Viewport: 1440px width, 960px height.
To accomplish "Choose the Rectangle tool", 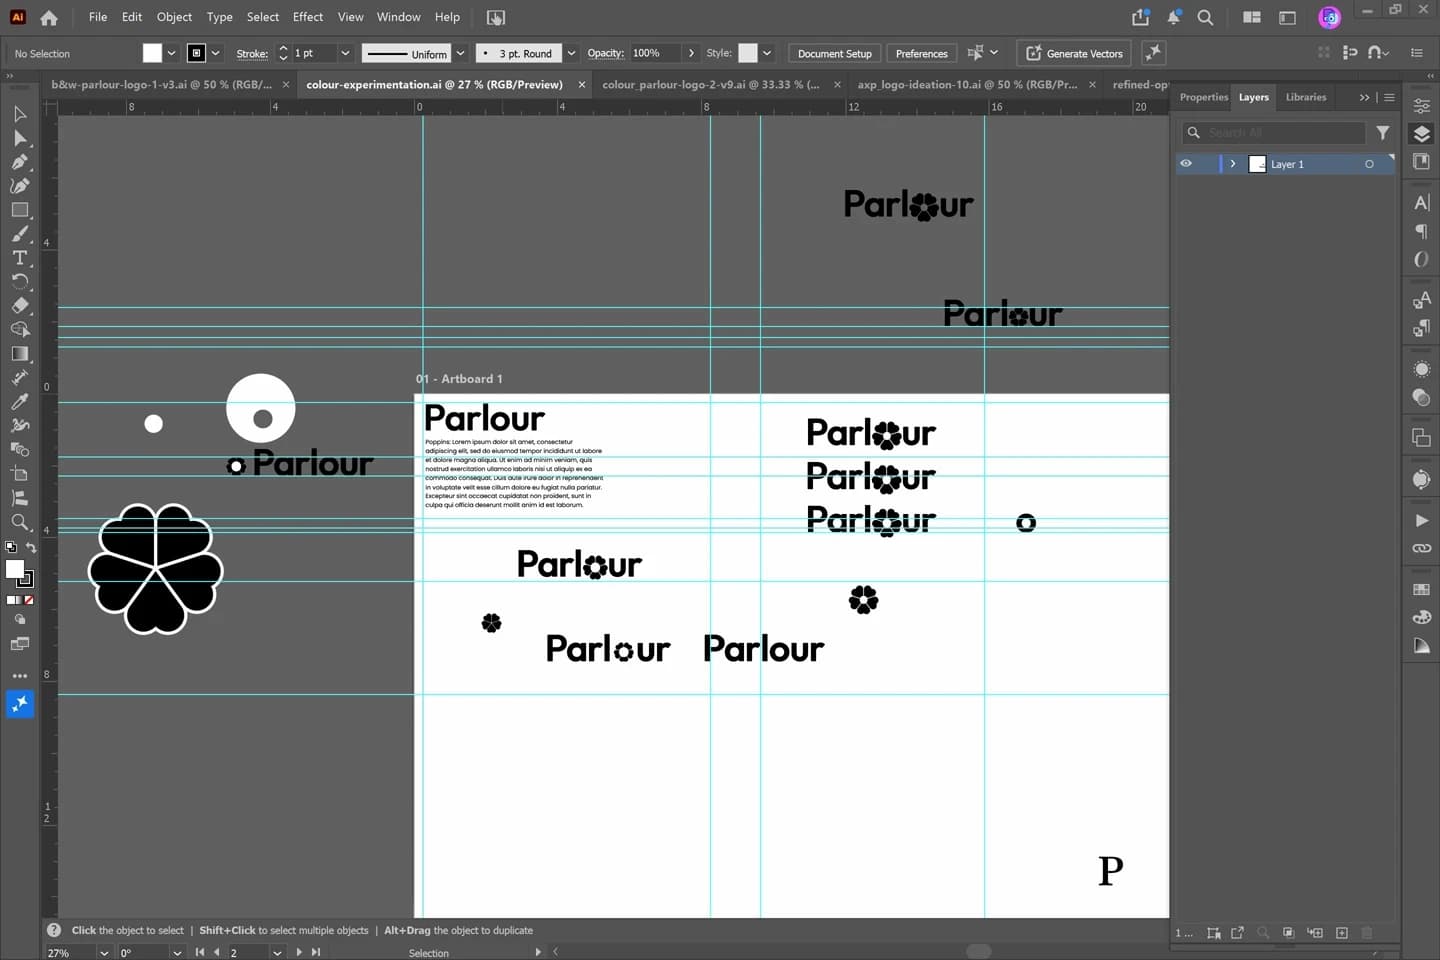I will tap(20, 210).
